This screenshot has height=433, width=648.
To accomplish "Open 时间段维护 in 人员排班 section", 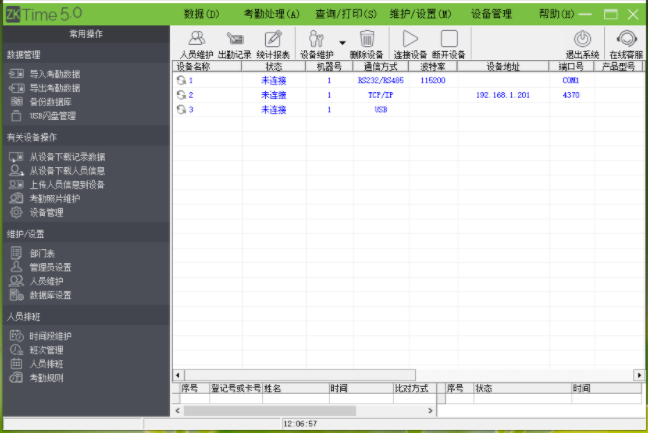I will (x=51, y=337).
